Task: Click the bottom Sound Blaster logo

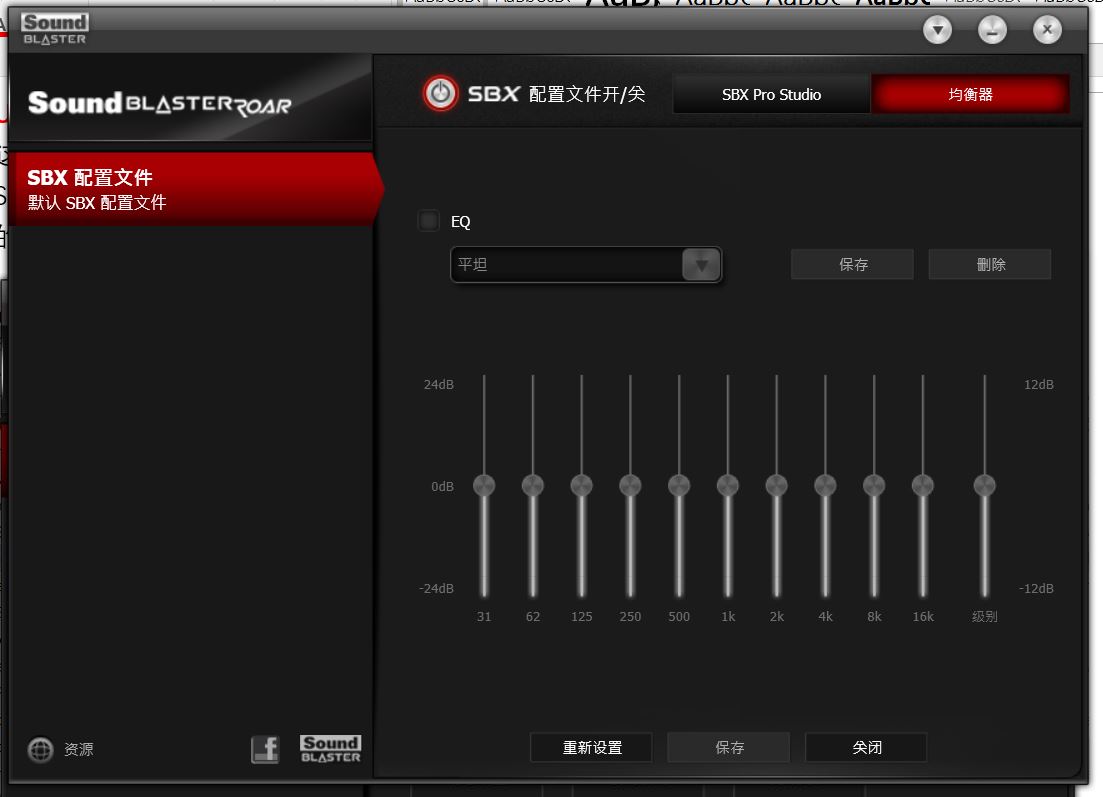Action: [331, 749]
